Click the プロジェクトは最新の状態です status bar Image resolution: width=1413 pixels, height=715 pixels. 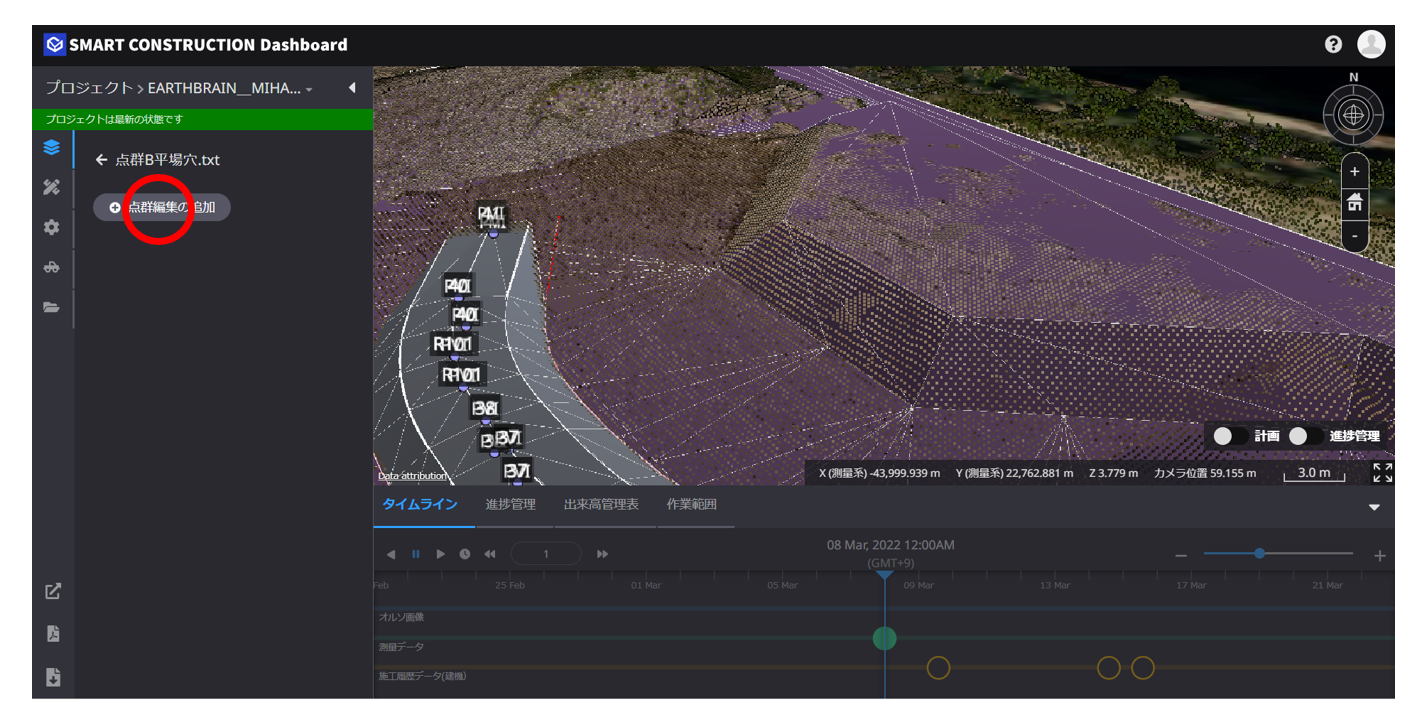[x=203, y=119]
